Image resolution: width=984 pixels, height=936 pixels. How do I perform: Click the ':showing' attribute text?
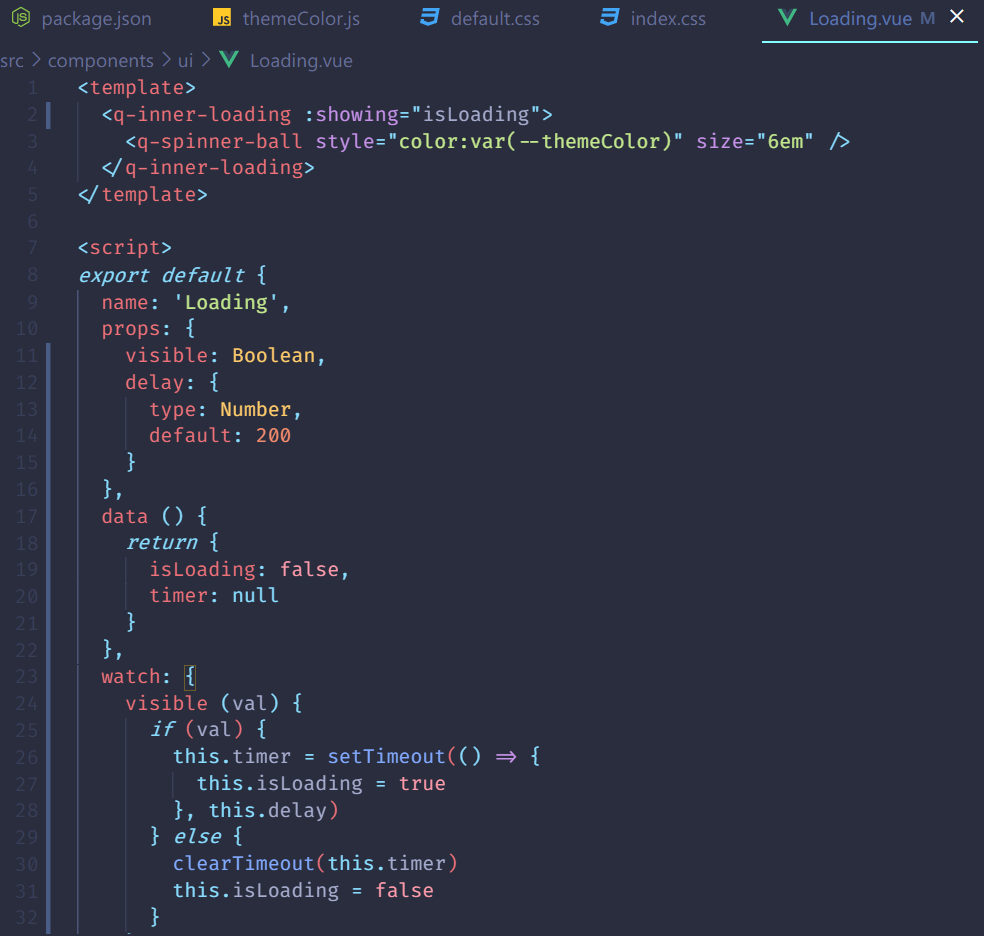[351, 114]
